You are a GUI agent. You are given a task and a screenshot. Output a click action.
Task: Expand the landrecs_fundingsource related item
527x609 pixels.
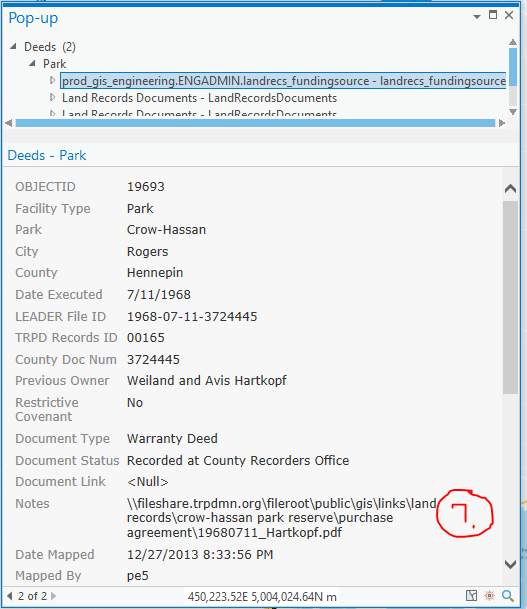coord(52,80)
